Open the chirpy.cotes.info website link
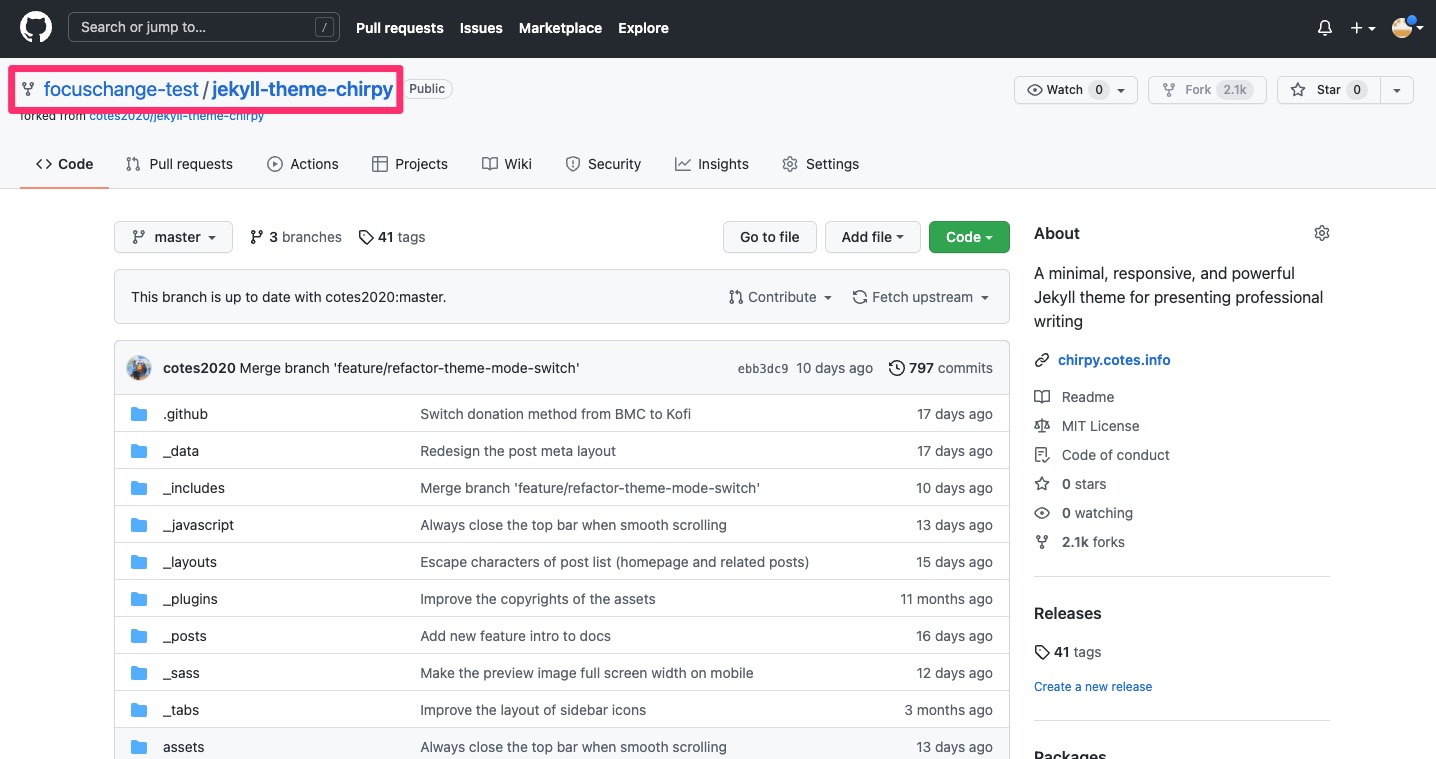The image size is (1436, 759). click(x=1113, y=360)
